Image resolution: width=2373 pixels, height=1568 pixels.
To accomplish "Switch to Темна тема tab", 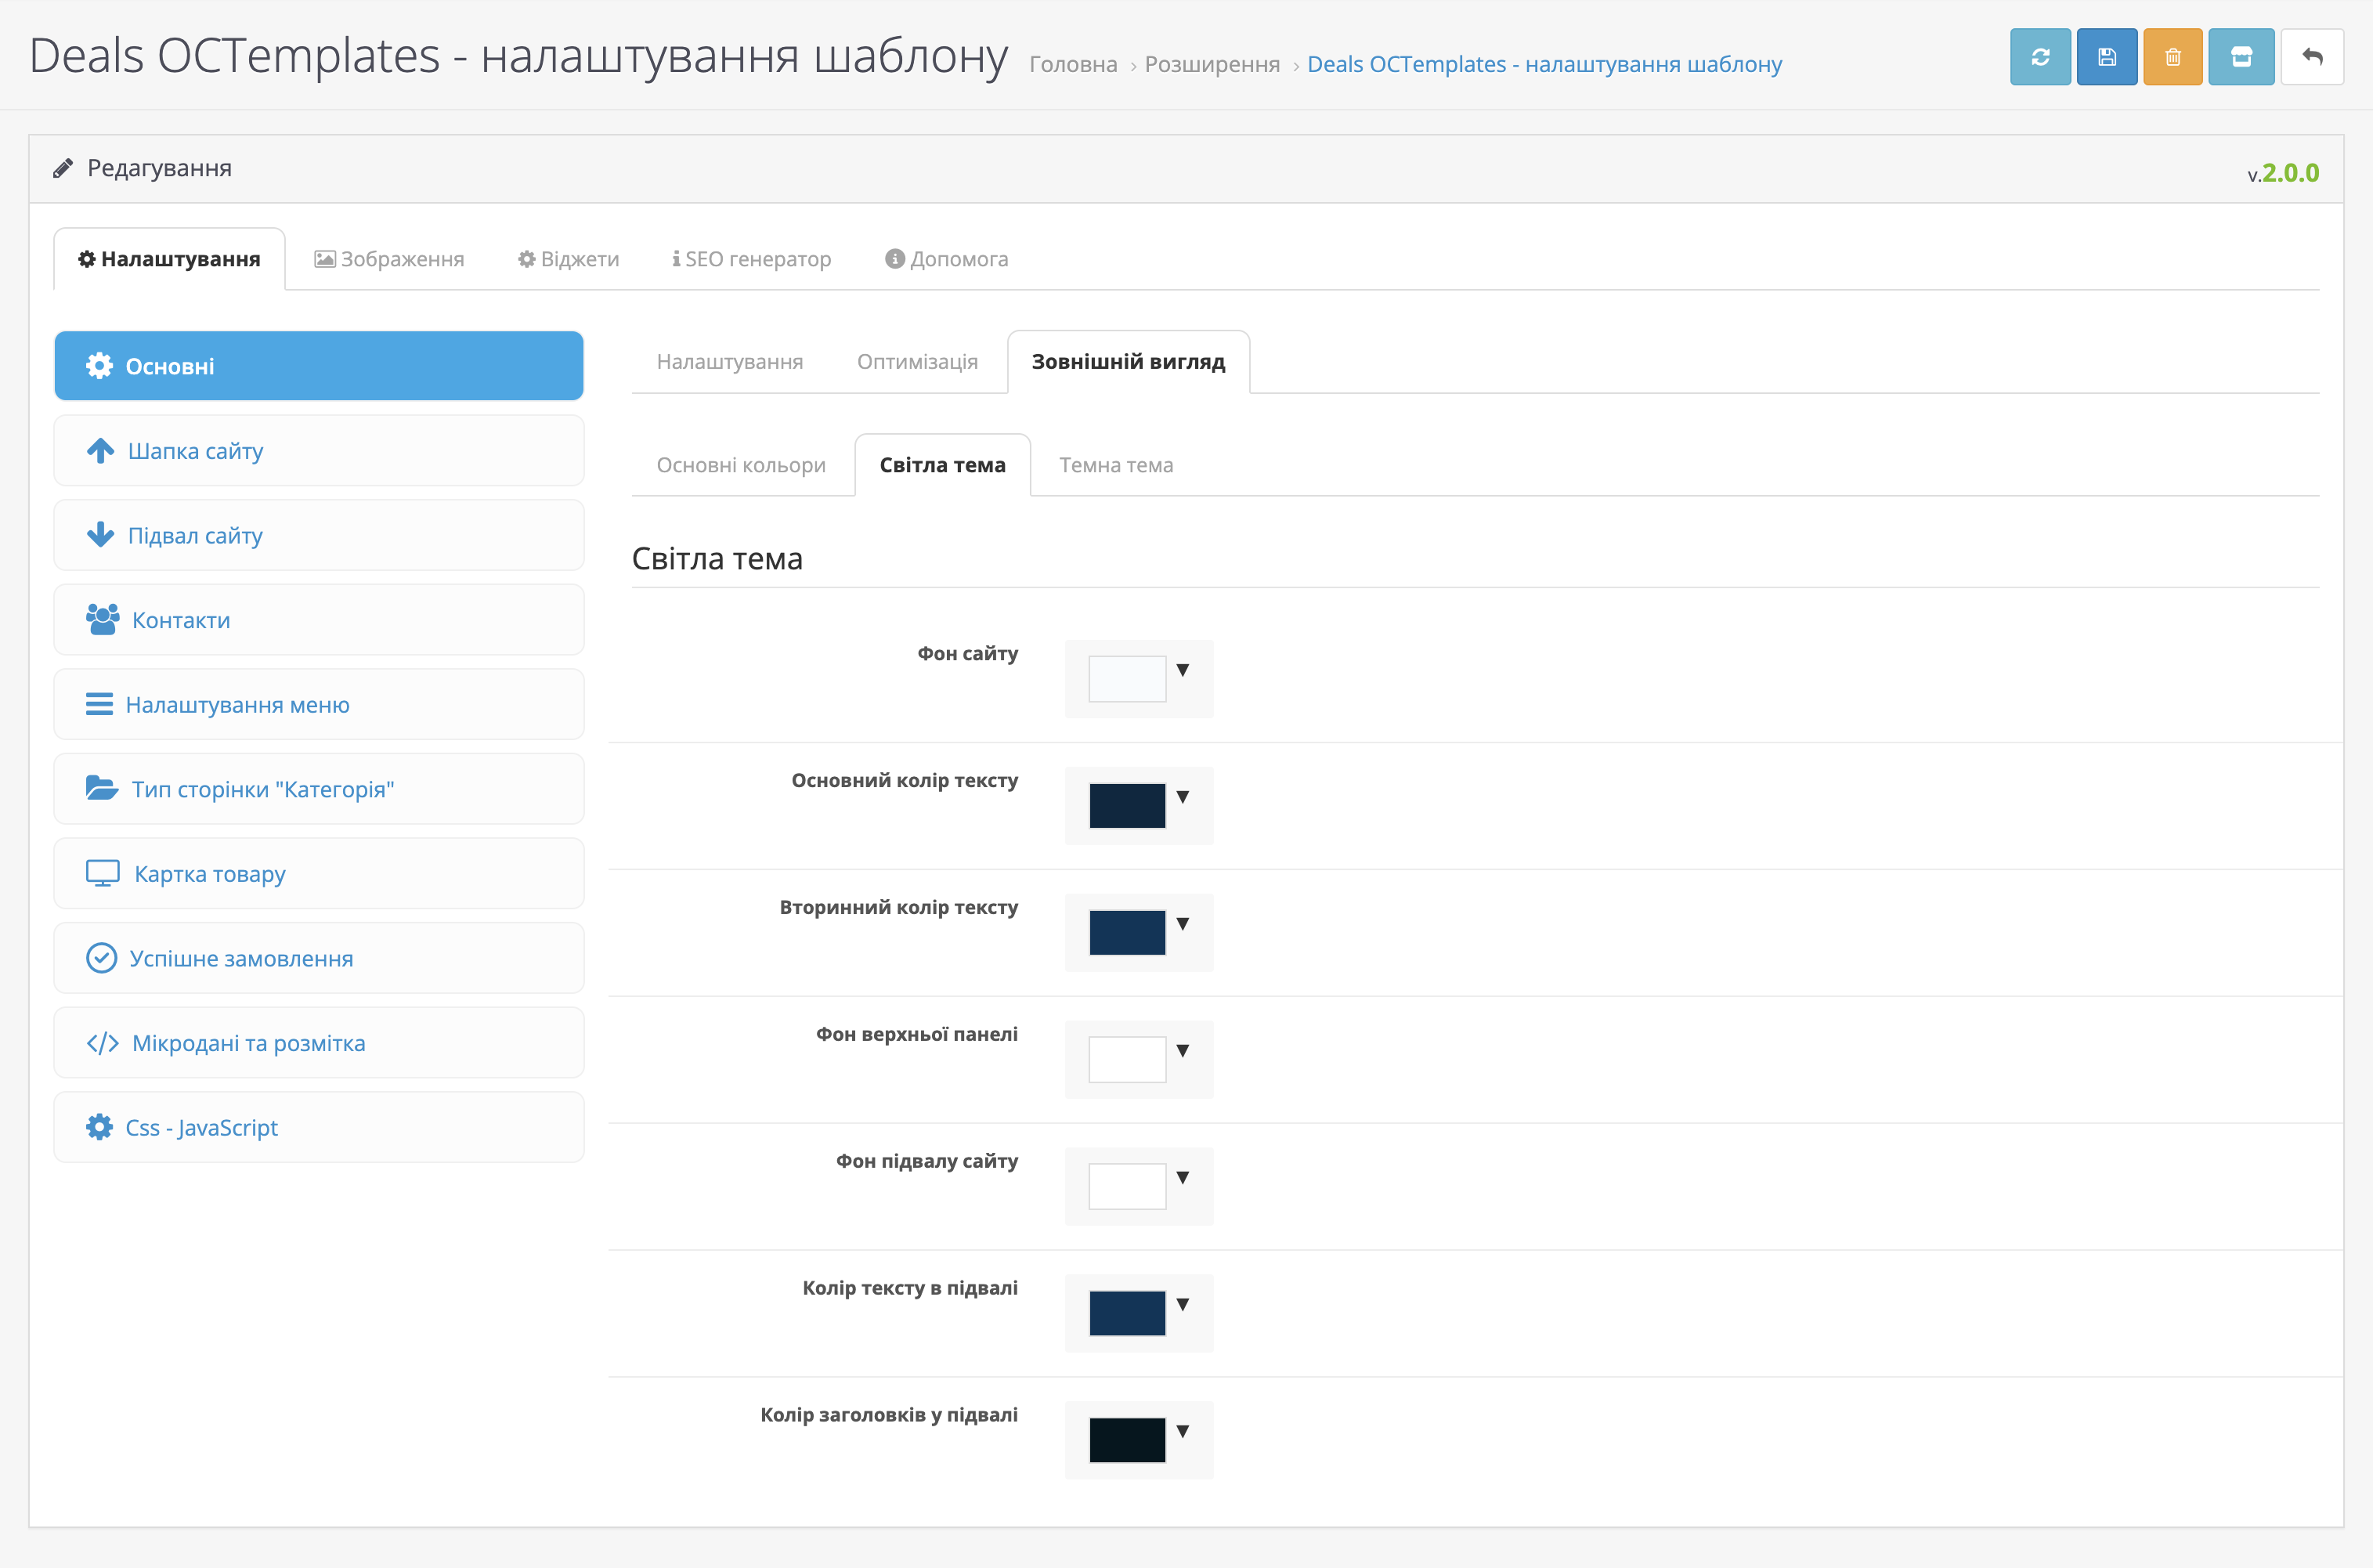I will [x=1115, y=465].
